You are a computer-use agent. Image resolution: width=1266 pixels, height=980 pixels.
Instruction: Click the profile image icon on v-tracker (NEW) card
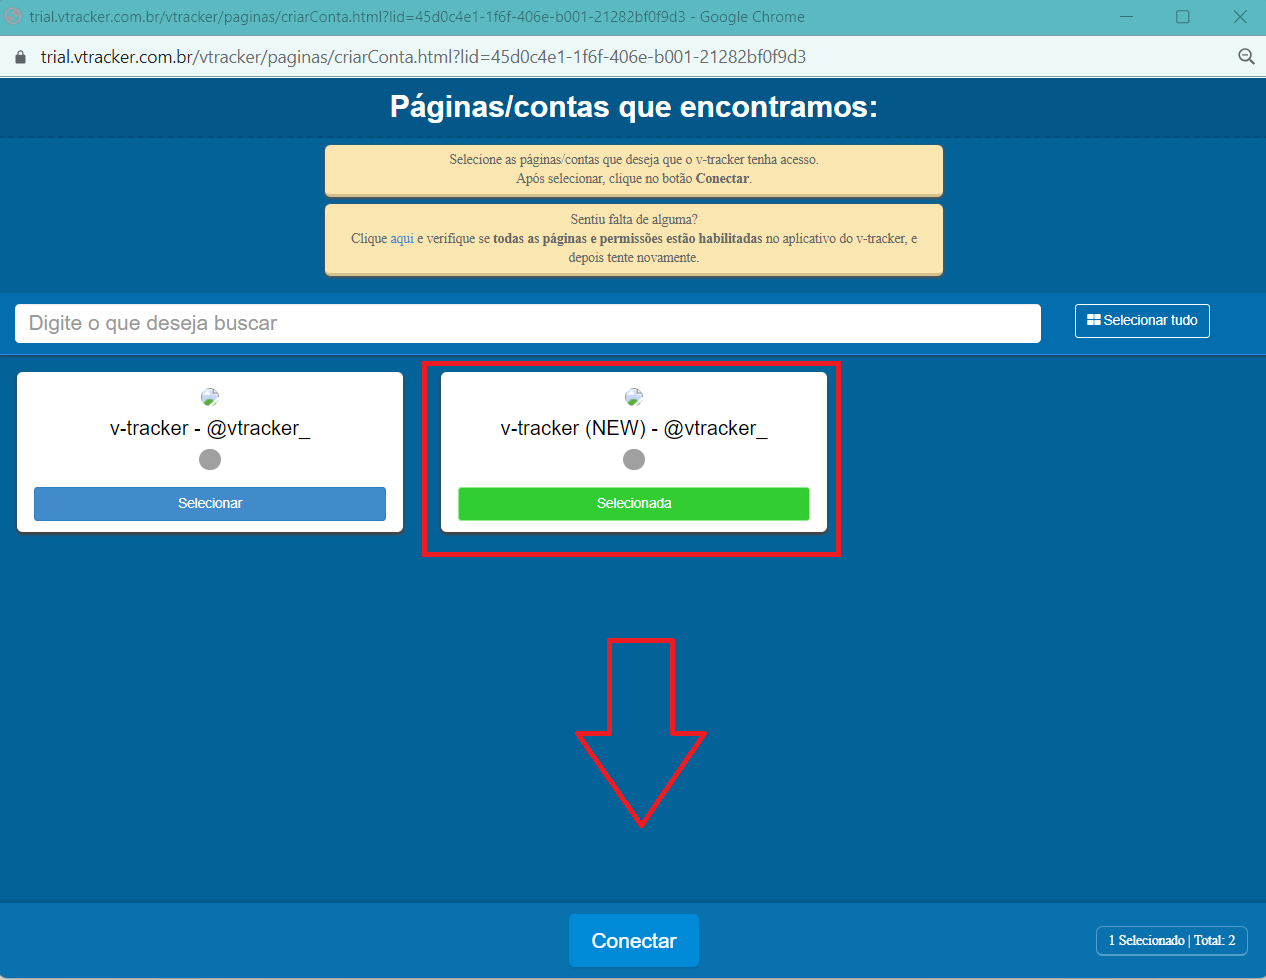634,397
